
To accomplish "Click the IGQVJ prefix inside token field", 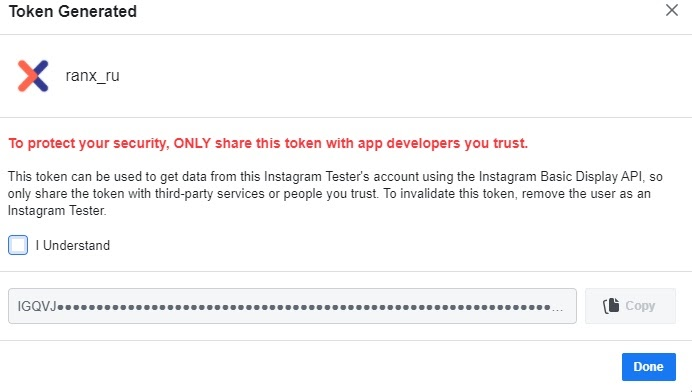I will (x=37, y=306).
